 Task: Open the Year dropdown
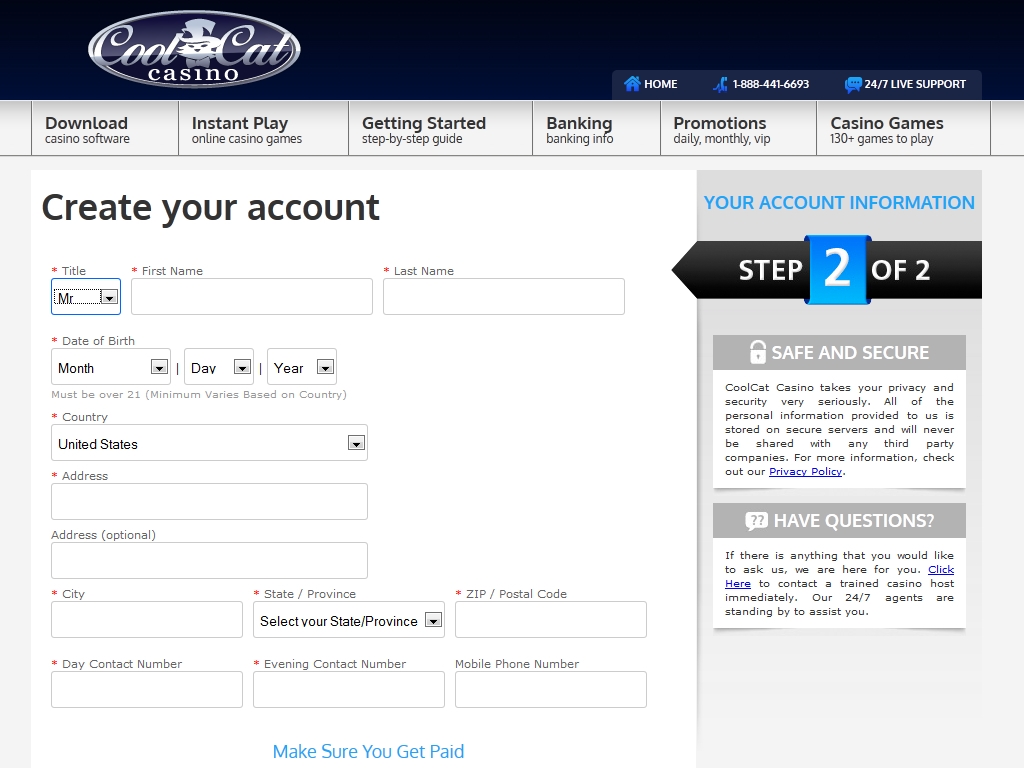click(x=302, y=367)
